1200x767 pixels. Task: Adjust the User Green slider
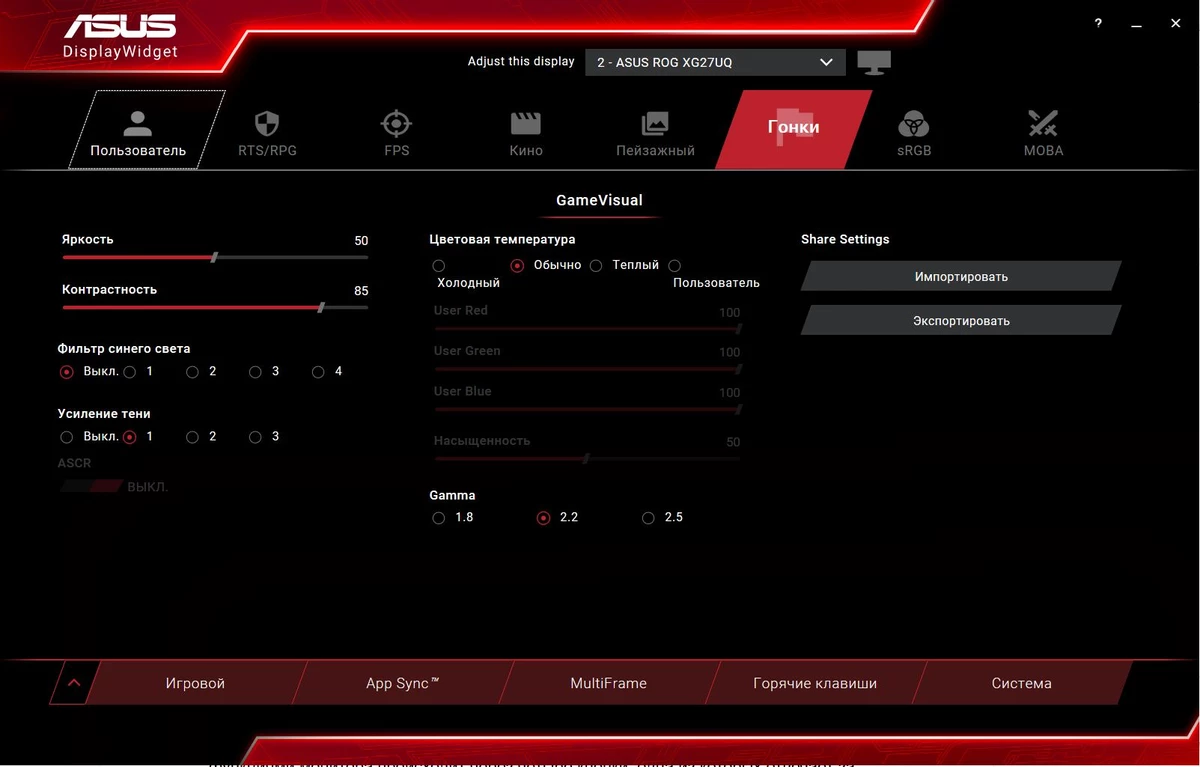(x=587, y=369)
